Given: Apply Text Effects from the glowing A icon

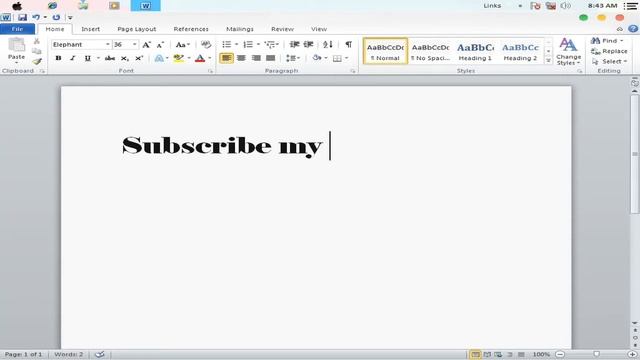Looking at the screenshot, I should 159,58.
